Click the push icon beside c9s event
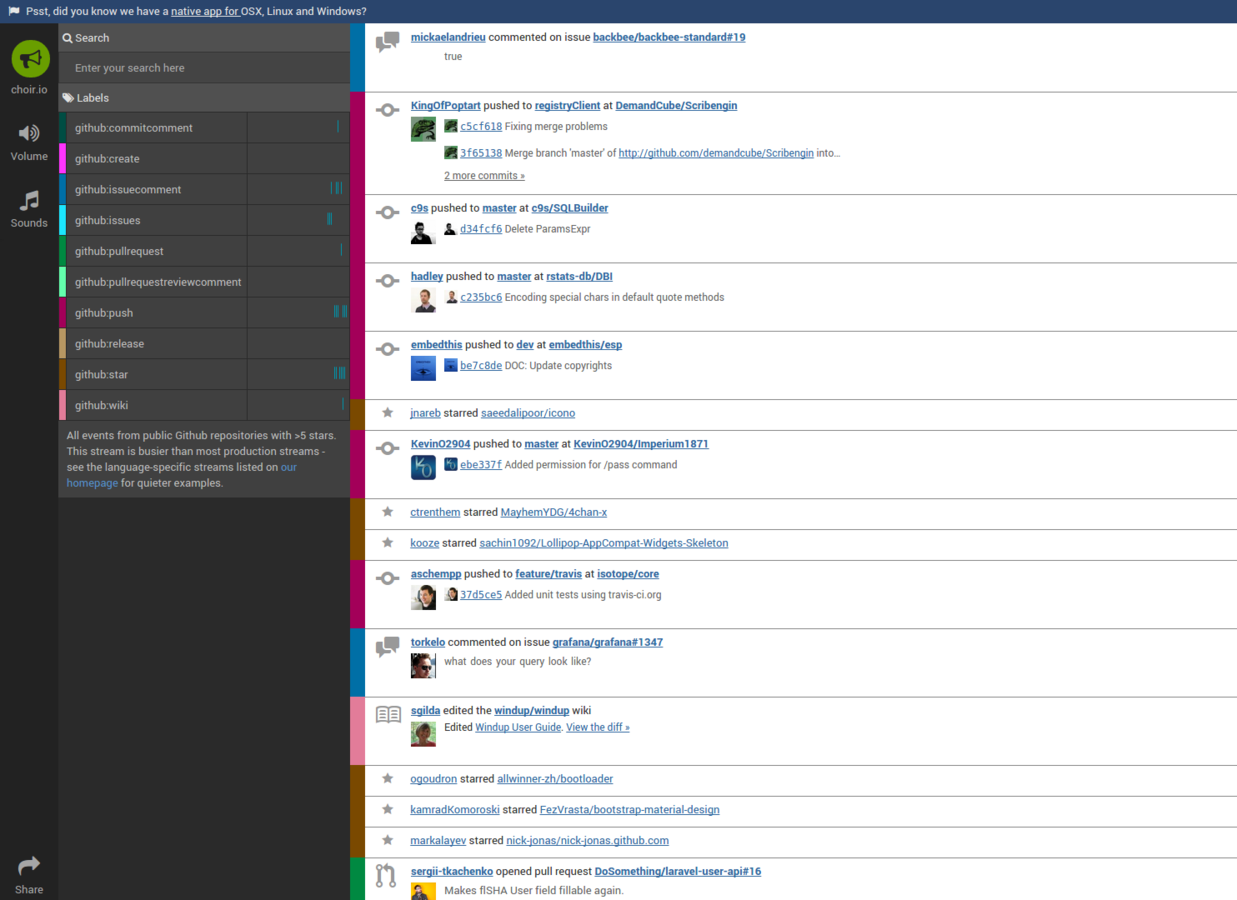The height and width of the screenshot is (900, 1237). 388,212
